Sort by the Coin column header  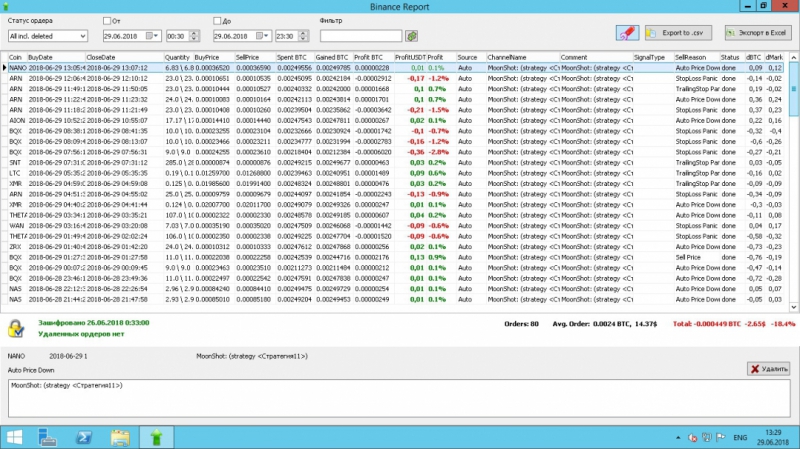15,57
